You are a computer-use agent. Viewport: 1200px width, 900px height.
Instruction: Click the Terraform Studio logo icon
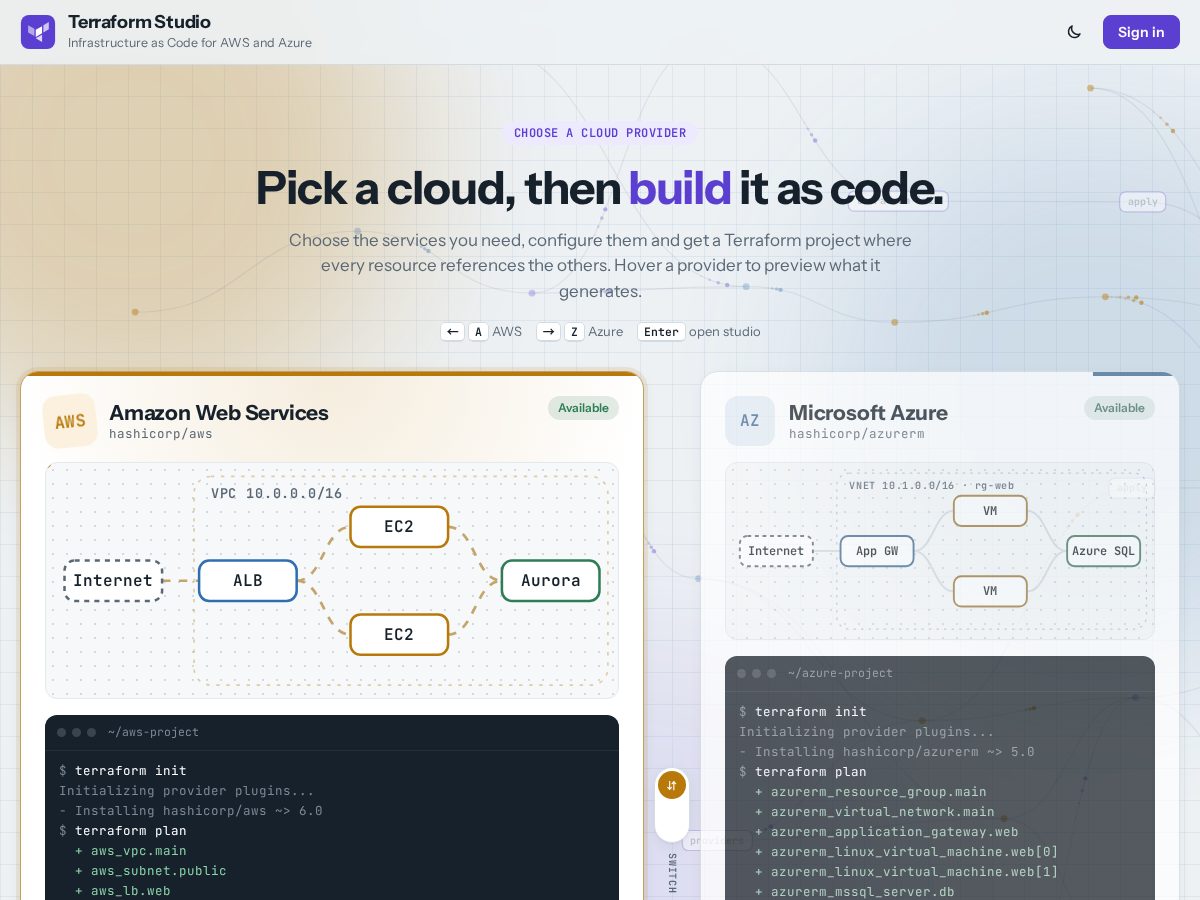(x=38, y=32)
